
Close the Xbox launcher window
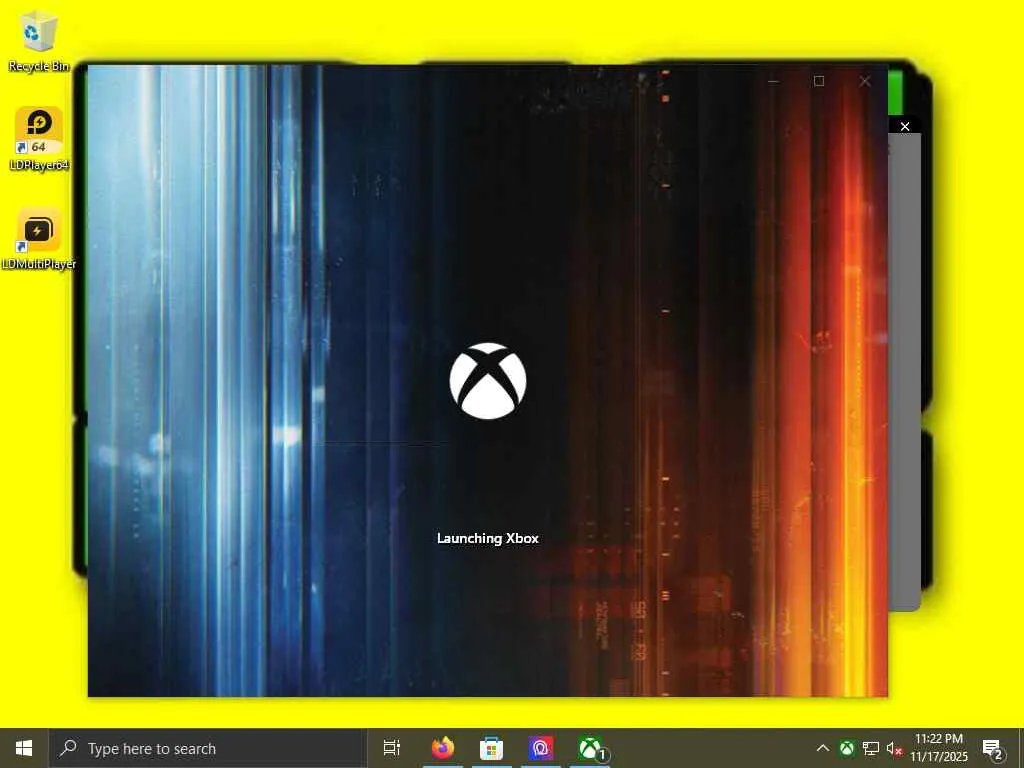[865, 81]
